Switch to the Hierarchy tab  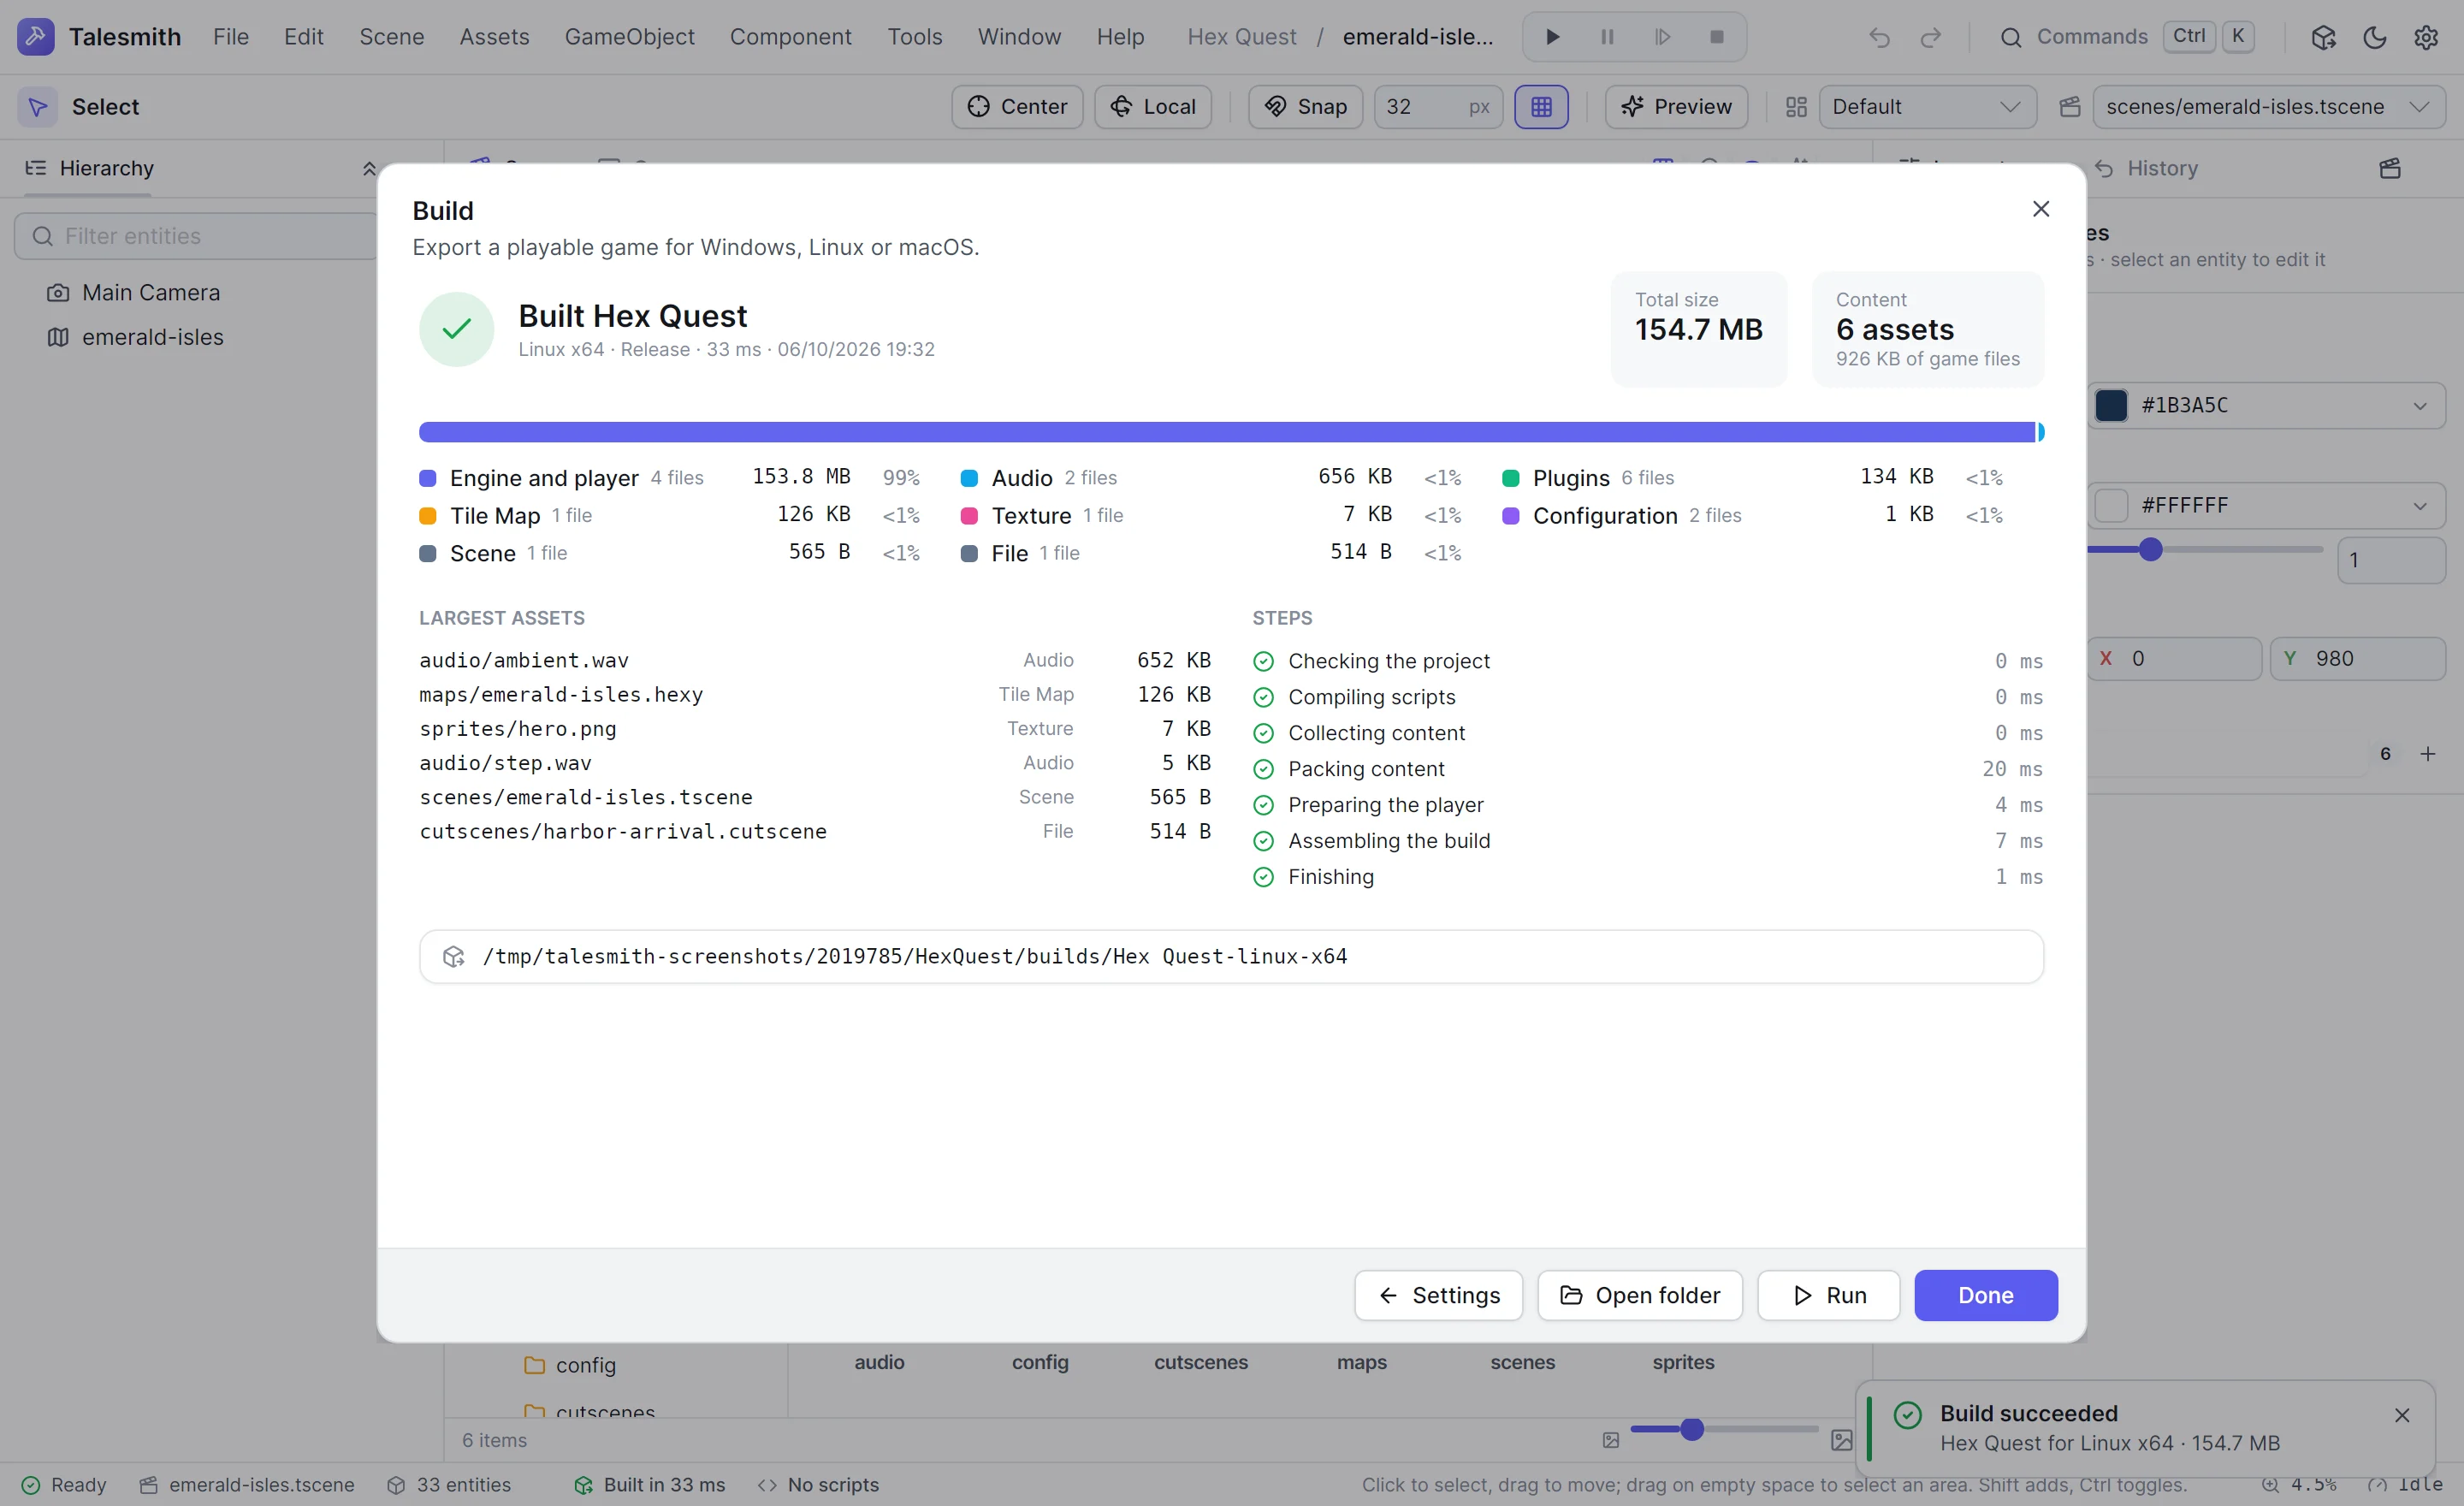tap(90, 168)
